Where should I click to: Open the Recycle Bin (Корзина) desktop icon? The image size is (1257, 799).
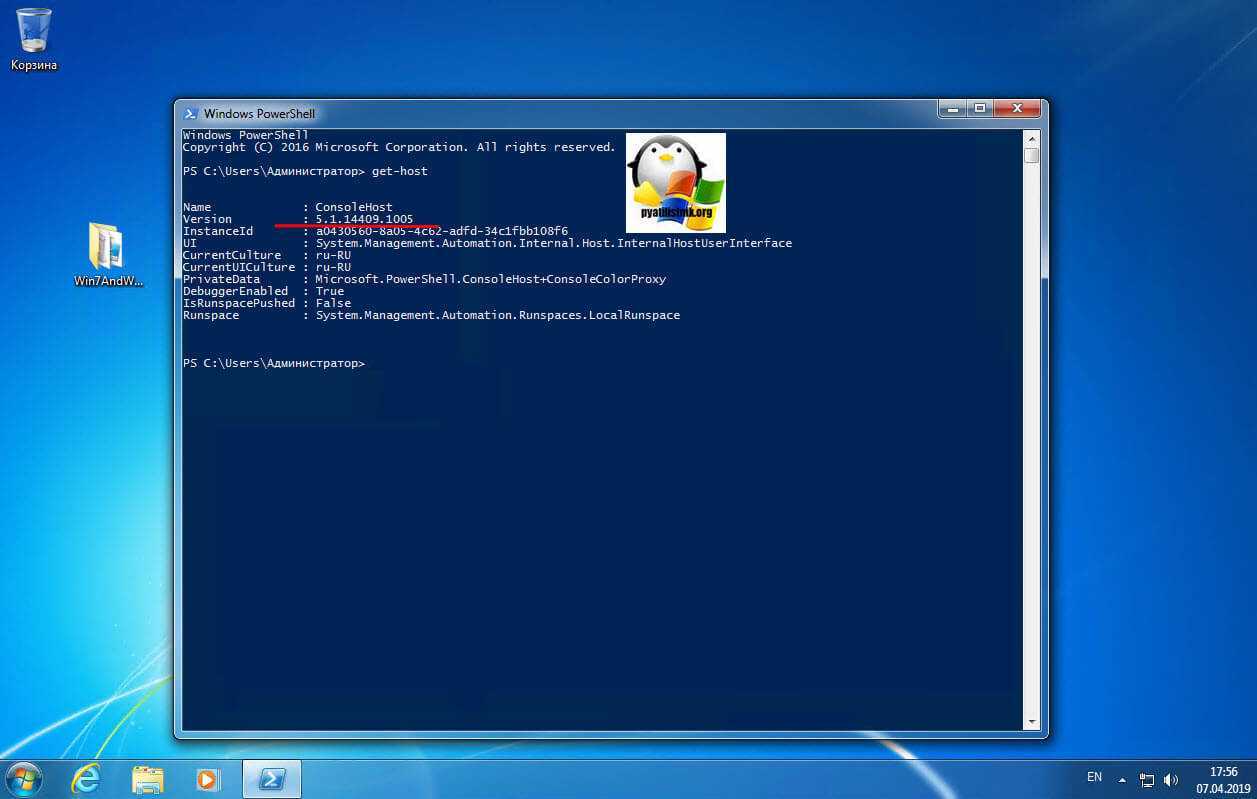point(34,40)
